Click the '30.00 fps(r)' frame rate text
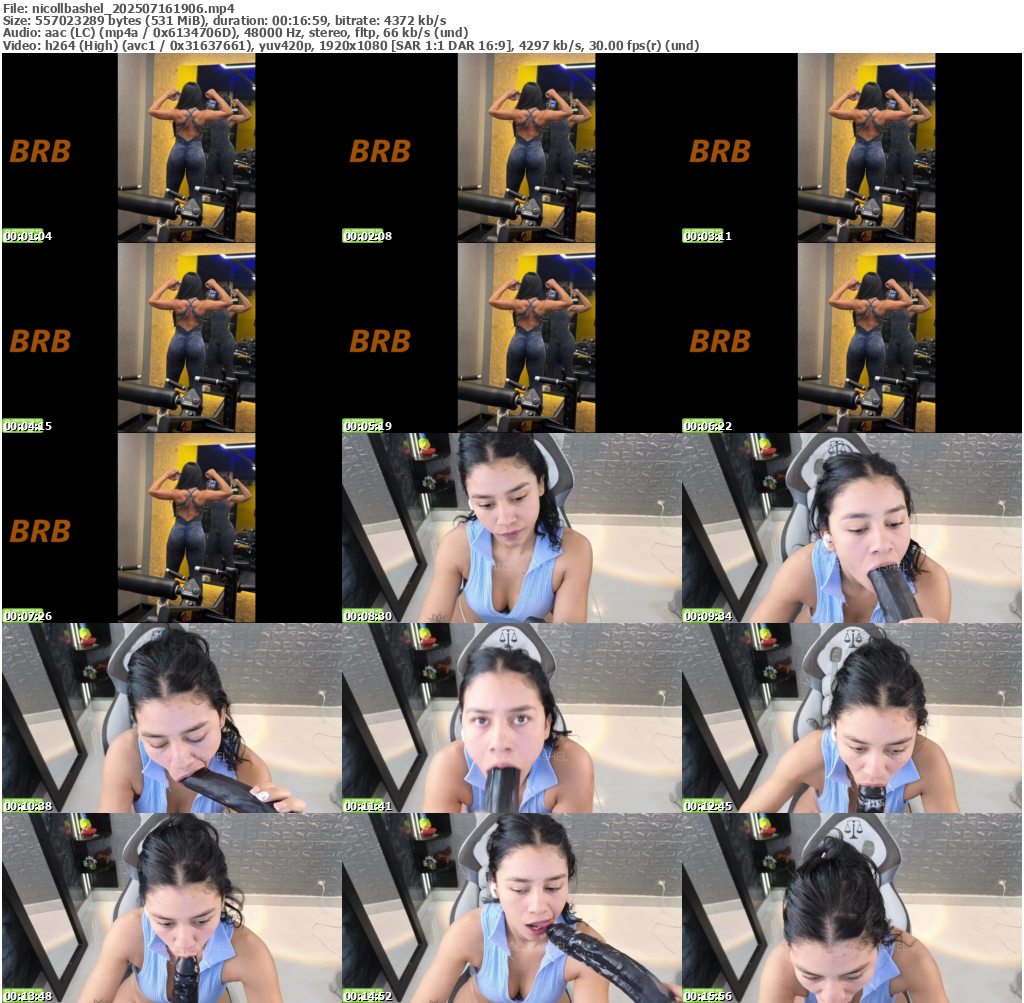The image size is (1024, 1003). (x=625, y=46)
